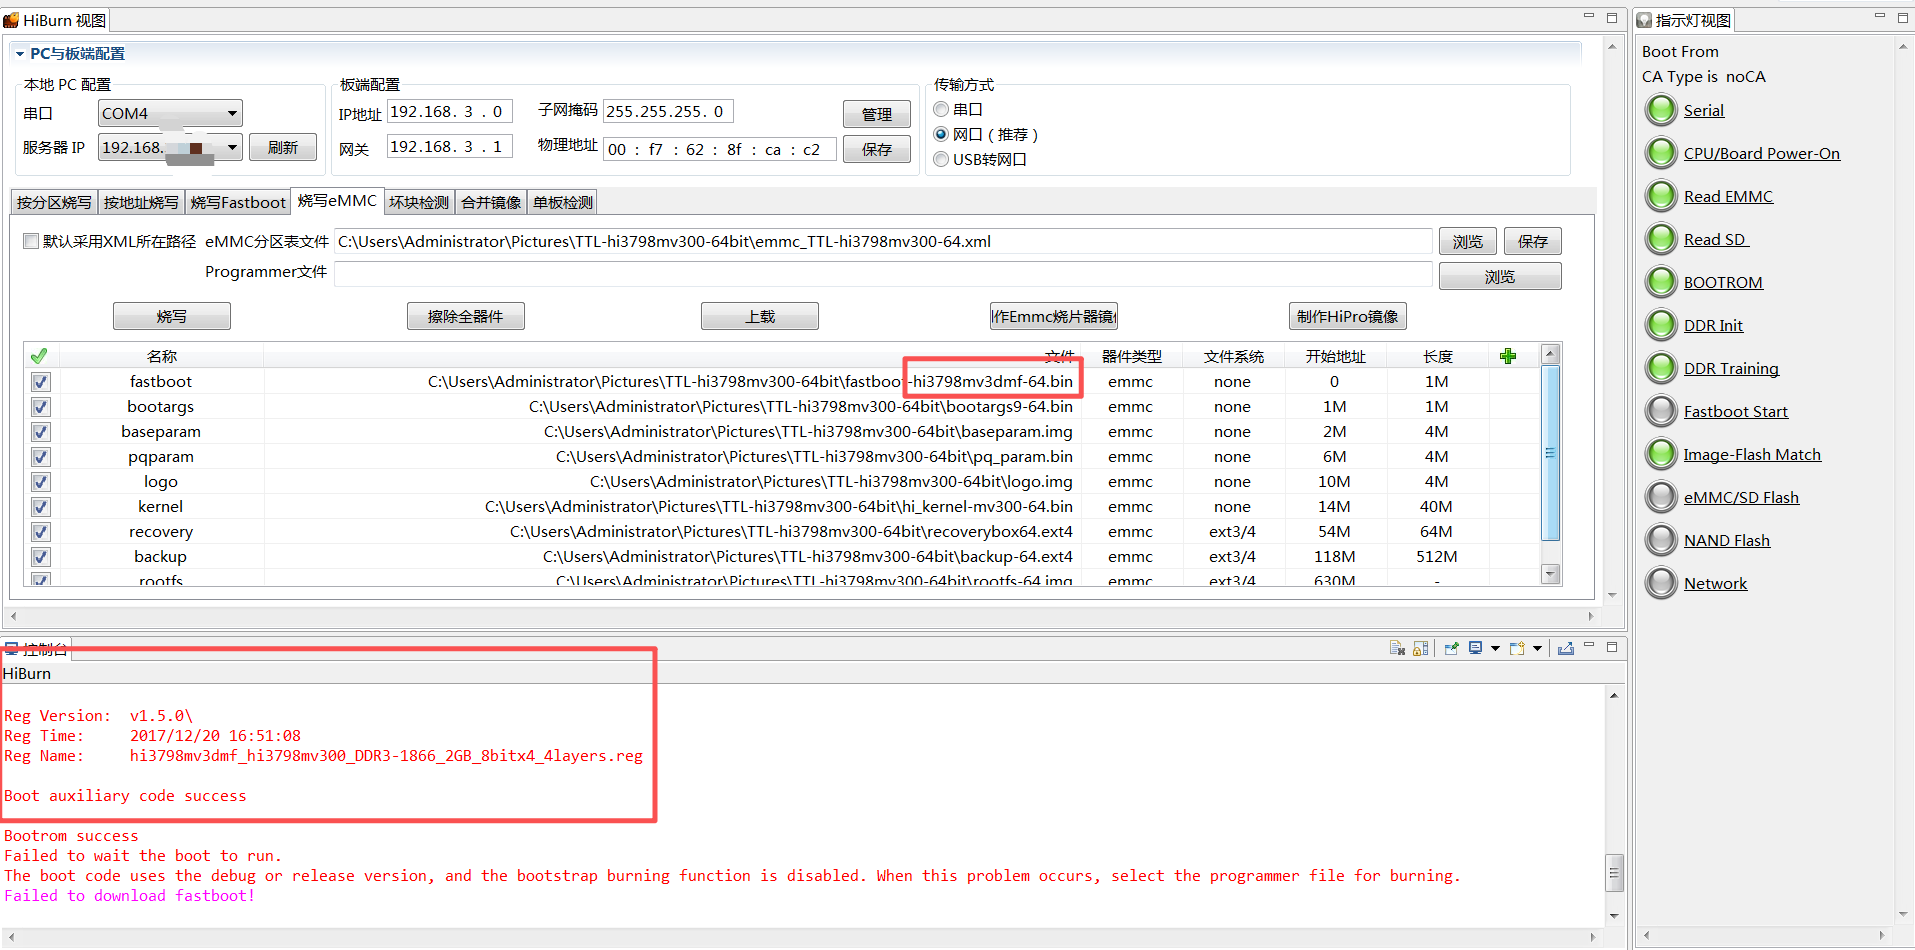This screenshot has width=1915, height=950.
Task: Uncheck the bootargs partition checkbox
Action: [x=40, y=407]
